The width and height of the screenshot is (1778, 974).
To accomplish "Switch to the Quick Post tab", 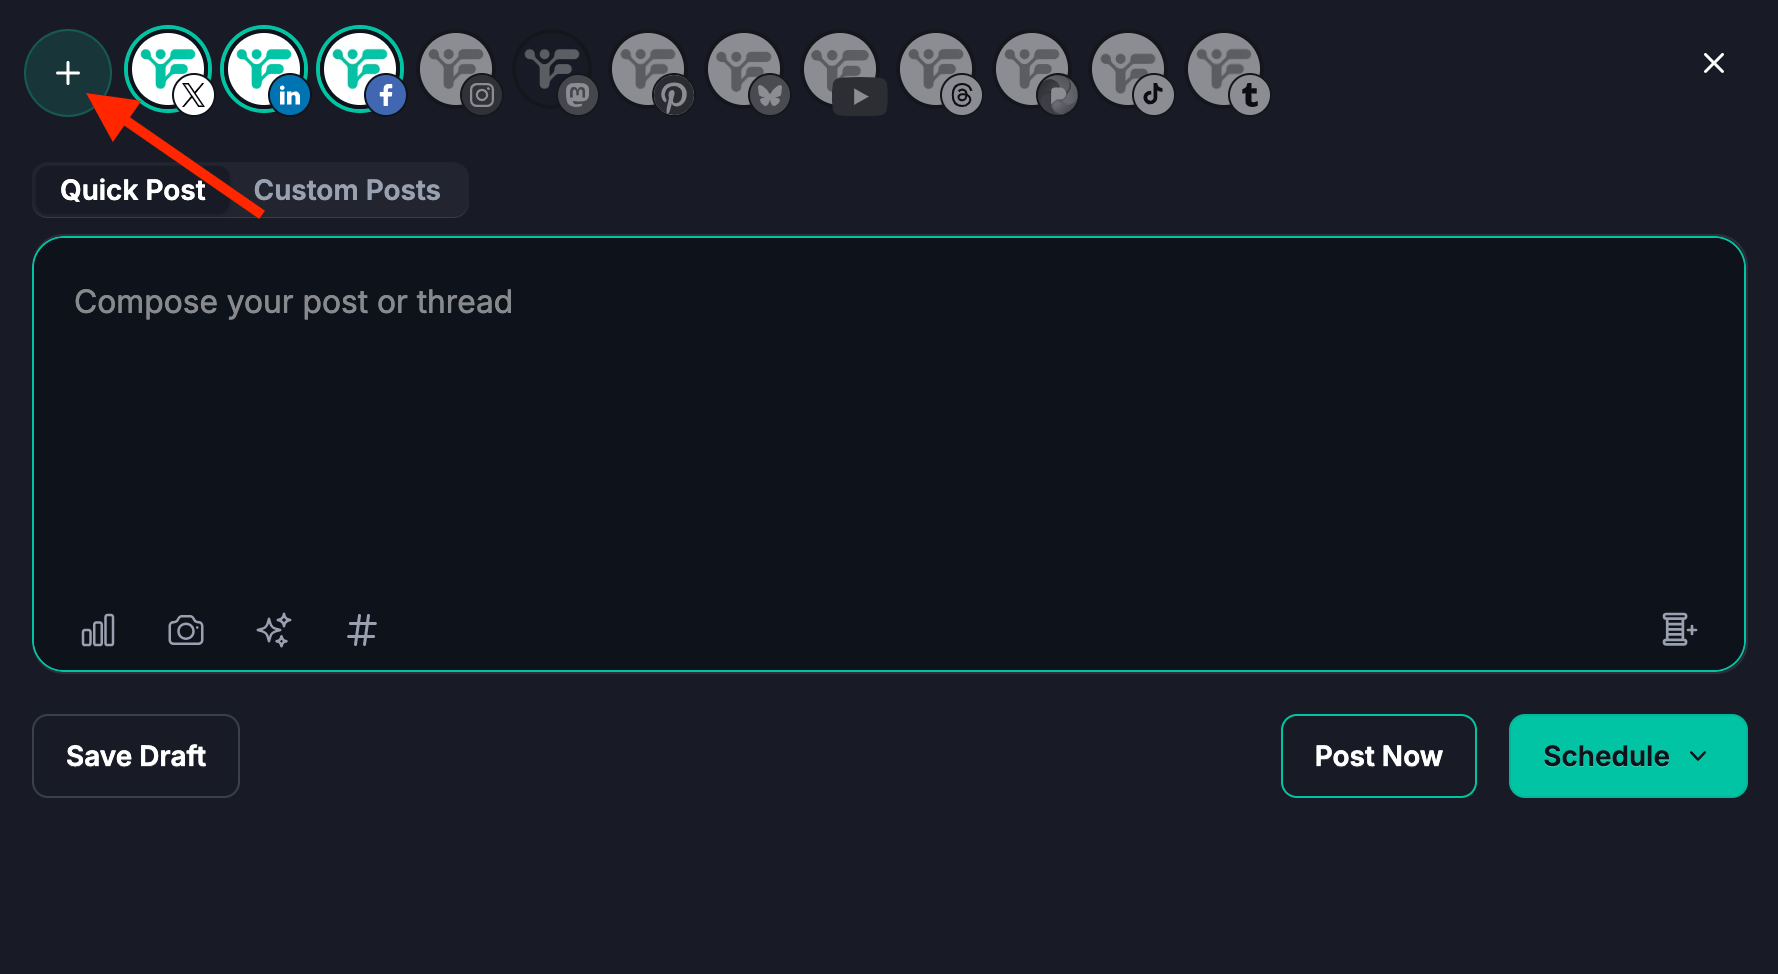I will click(133, 190).
